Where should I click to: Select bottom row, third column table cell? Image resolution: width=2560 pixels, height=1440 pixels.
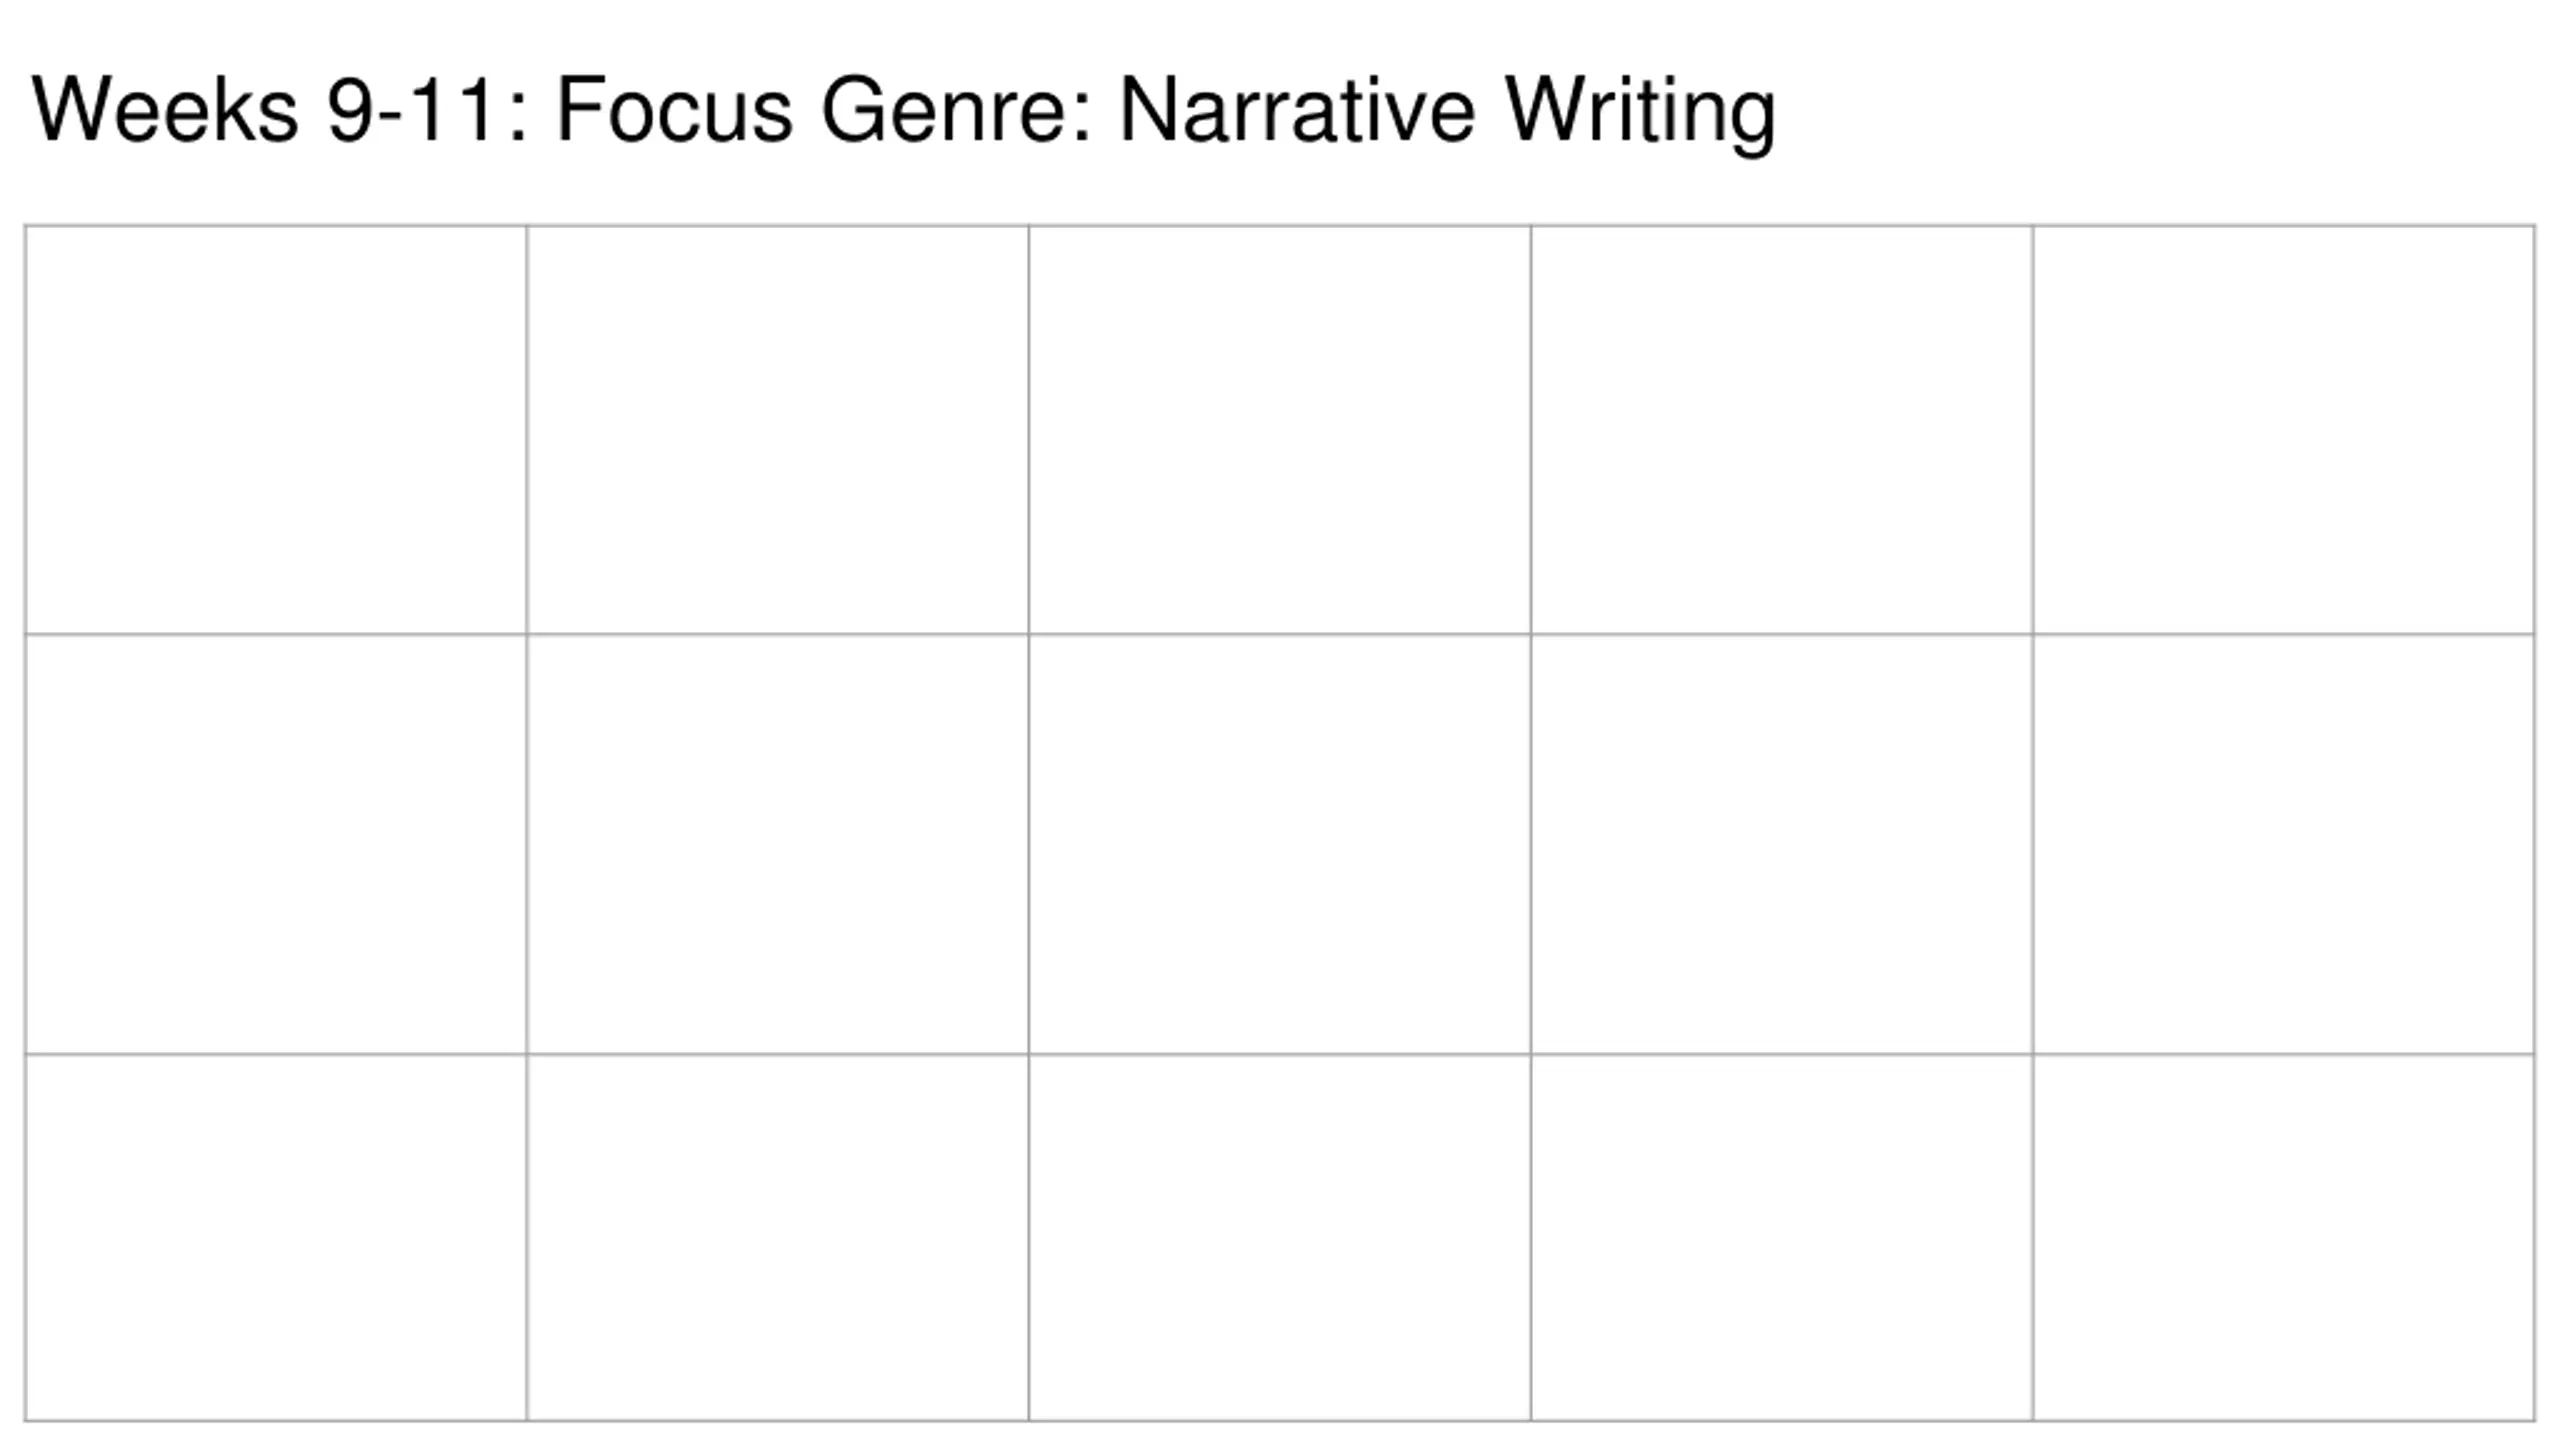1280,1237
